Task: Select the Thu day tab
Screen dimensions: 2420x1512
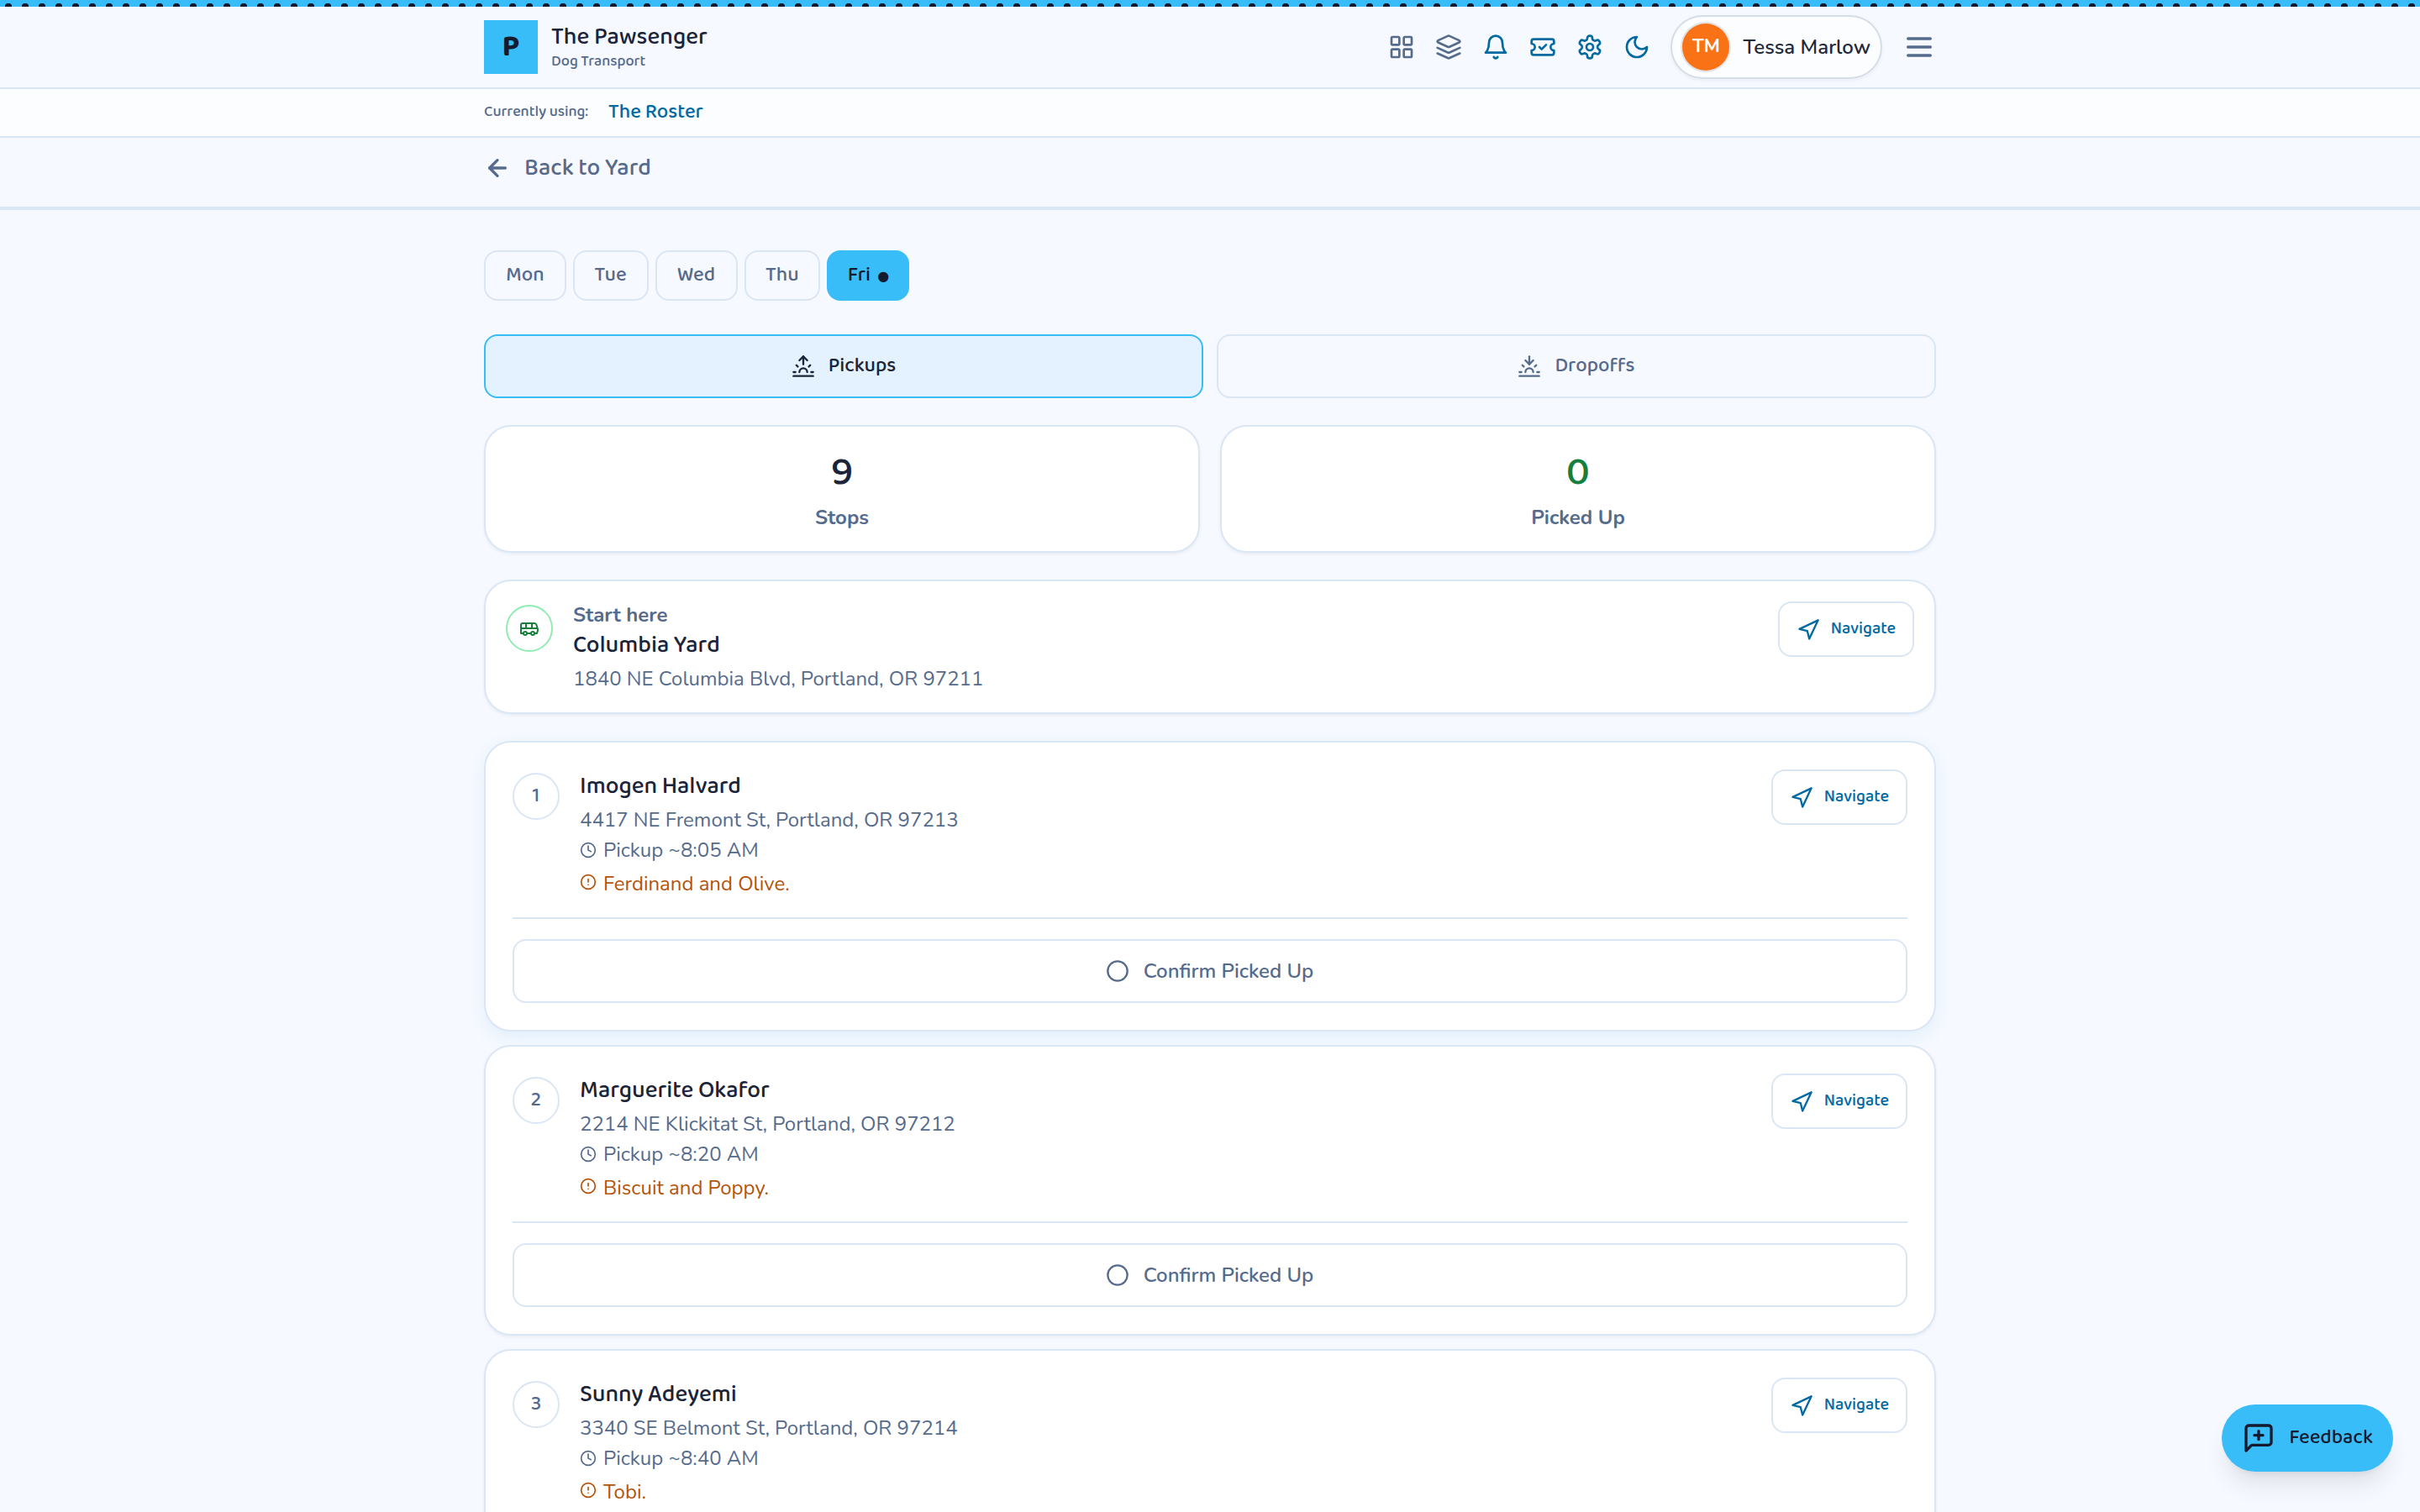Action: (782, 275)
